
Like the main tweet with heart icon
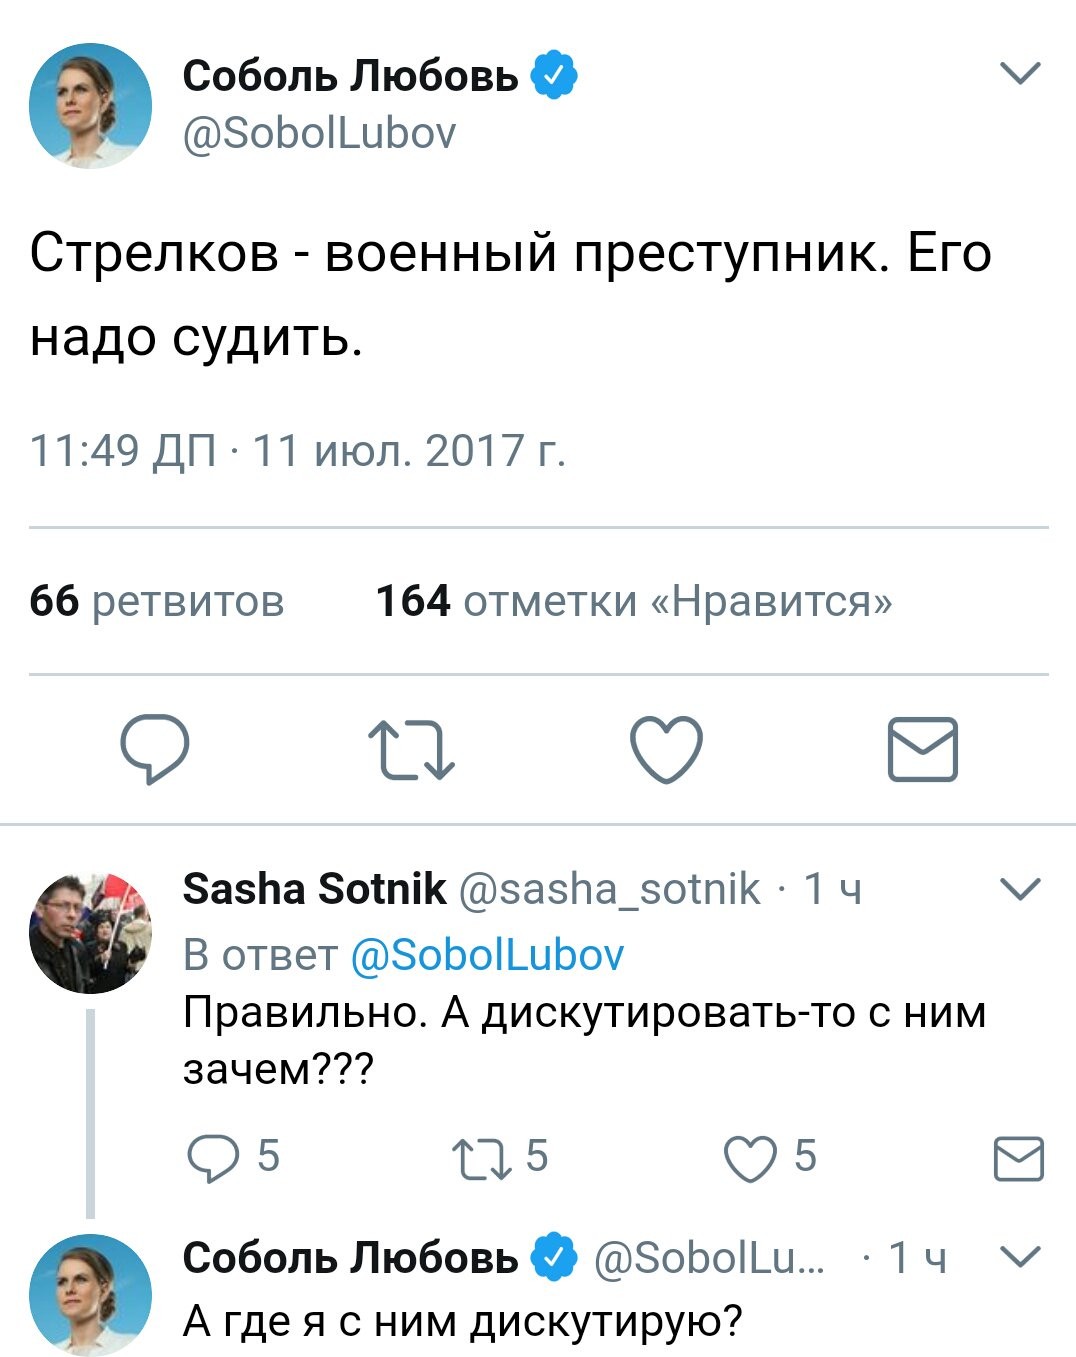coord(666,749)
